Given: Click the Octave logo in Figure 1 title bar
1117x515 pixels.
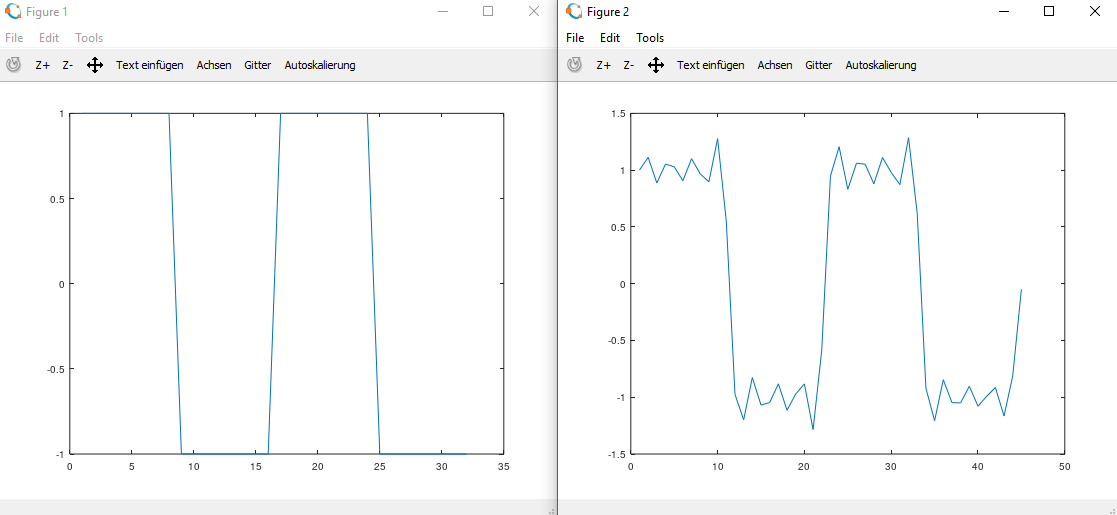Looking at the screenshot, I should (x=13, y=11).
